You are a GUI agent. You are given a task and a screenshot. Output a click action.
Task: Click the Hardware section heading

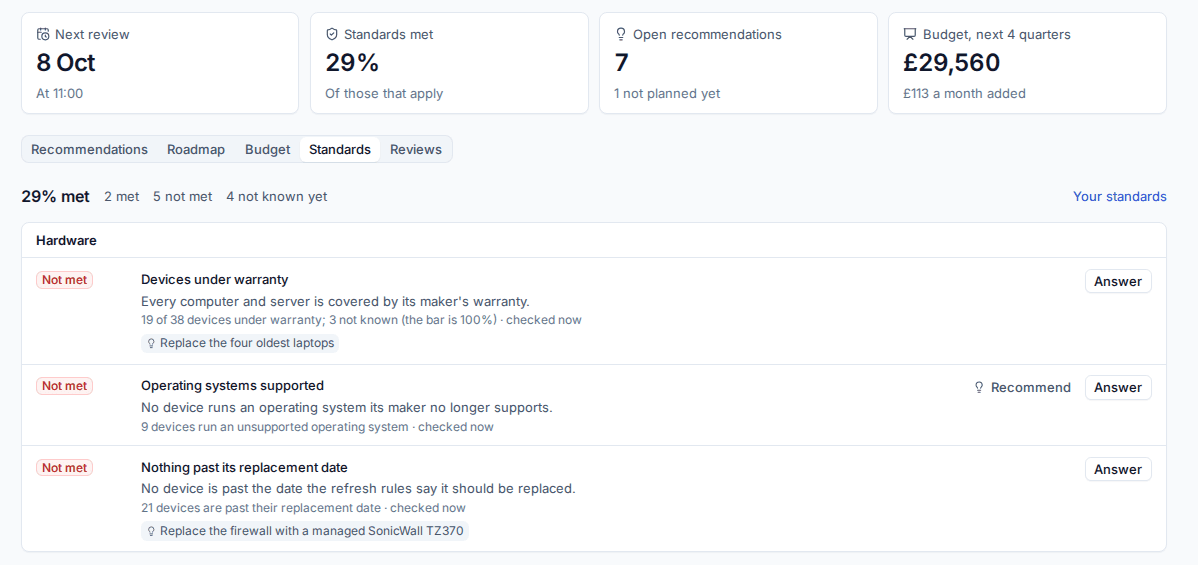[x=66, y=240]
